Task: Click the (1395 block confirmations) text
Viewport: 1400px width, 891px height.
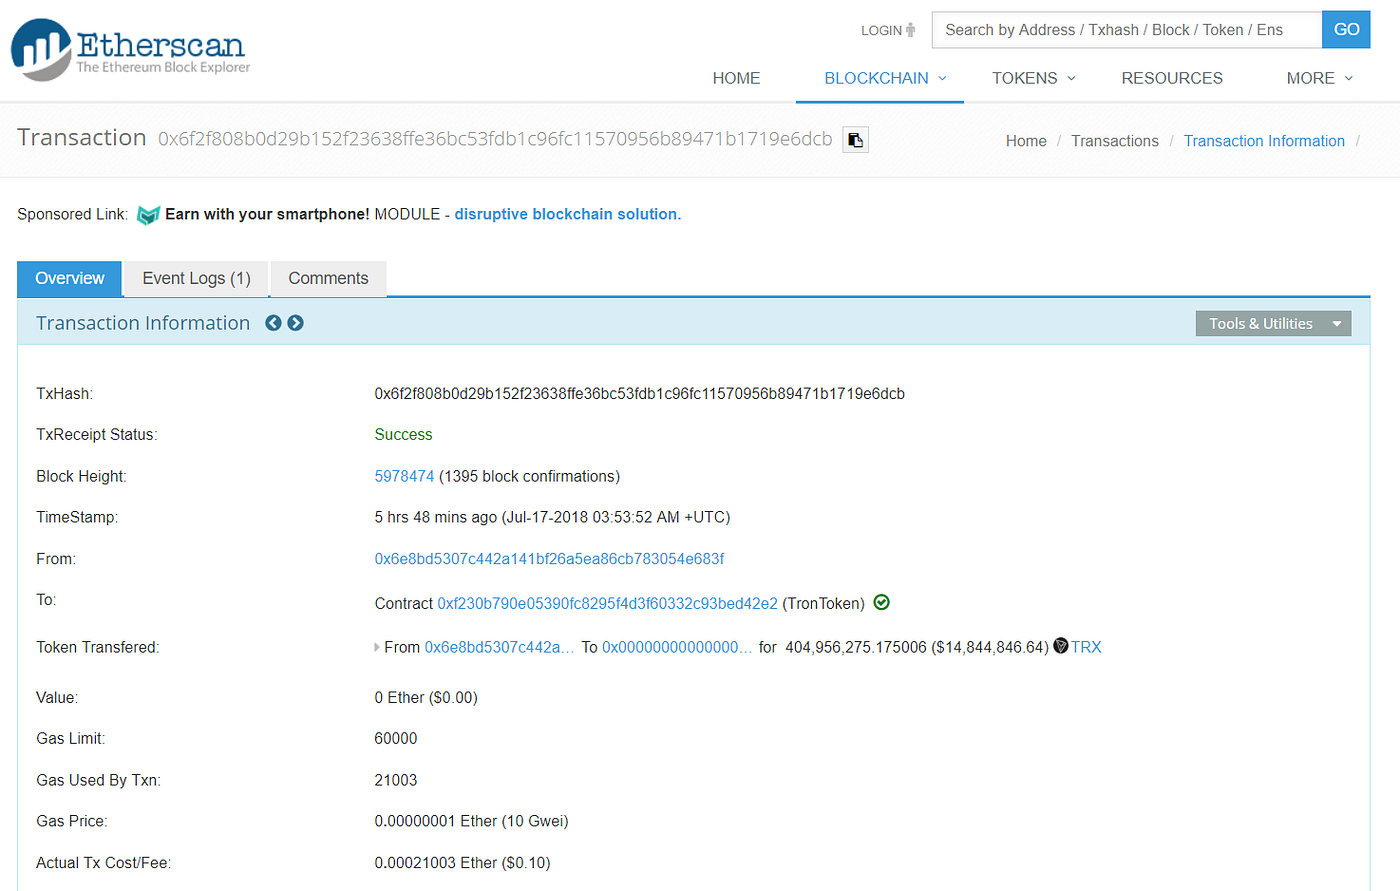Action: point(530,476)
